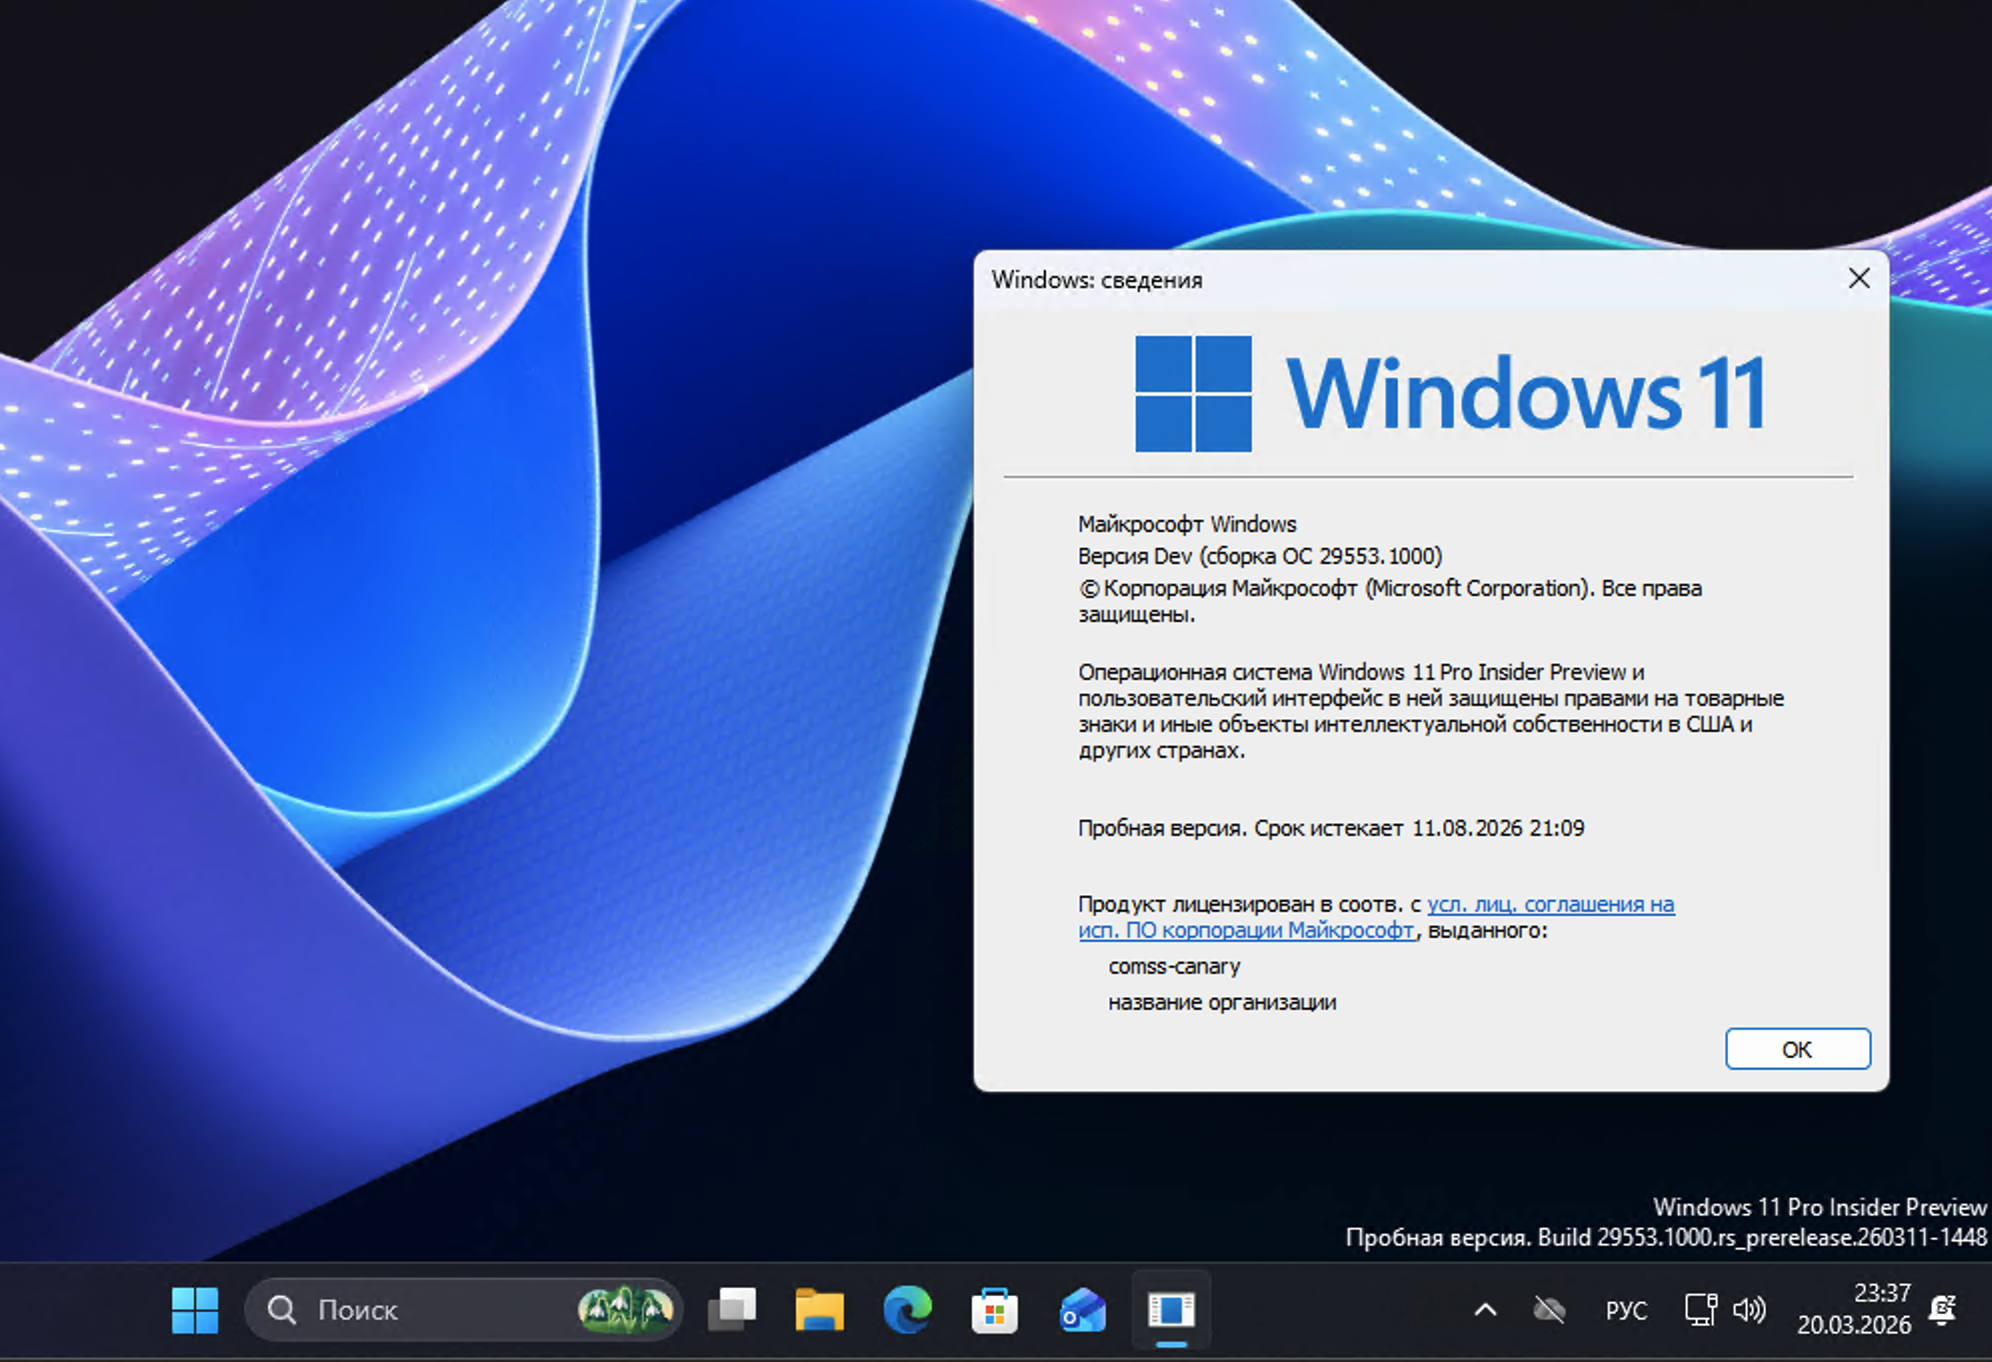Open Task View from the taskbar
Image resolution: width=1992 pixels, height=1362 pixels.
pos(732,1310)
